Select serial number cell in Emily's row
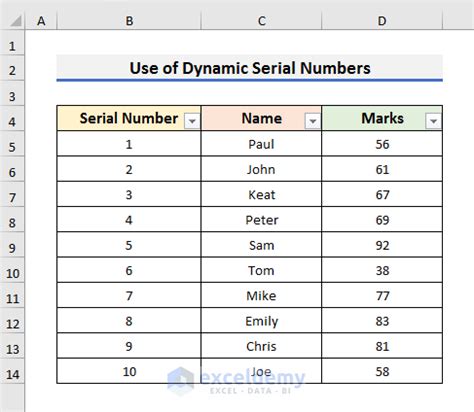The image size is (474, 412). coord(129,321)
